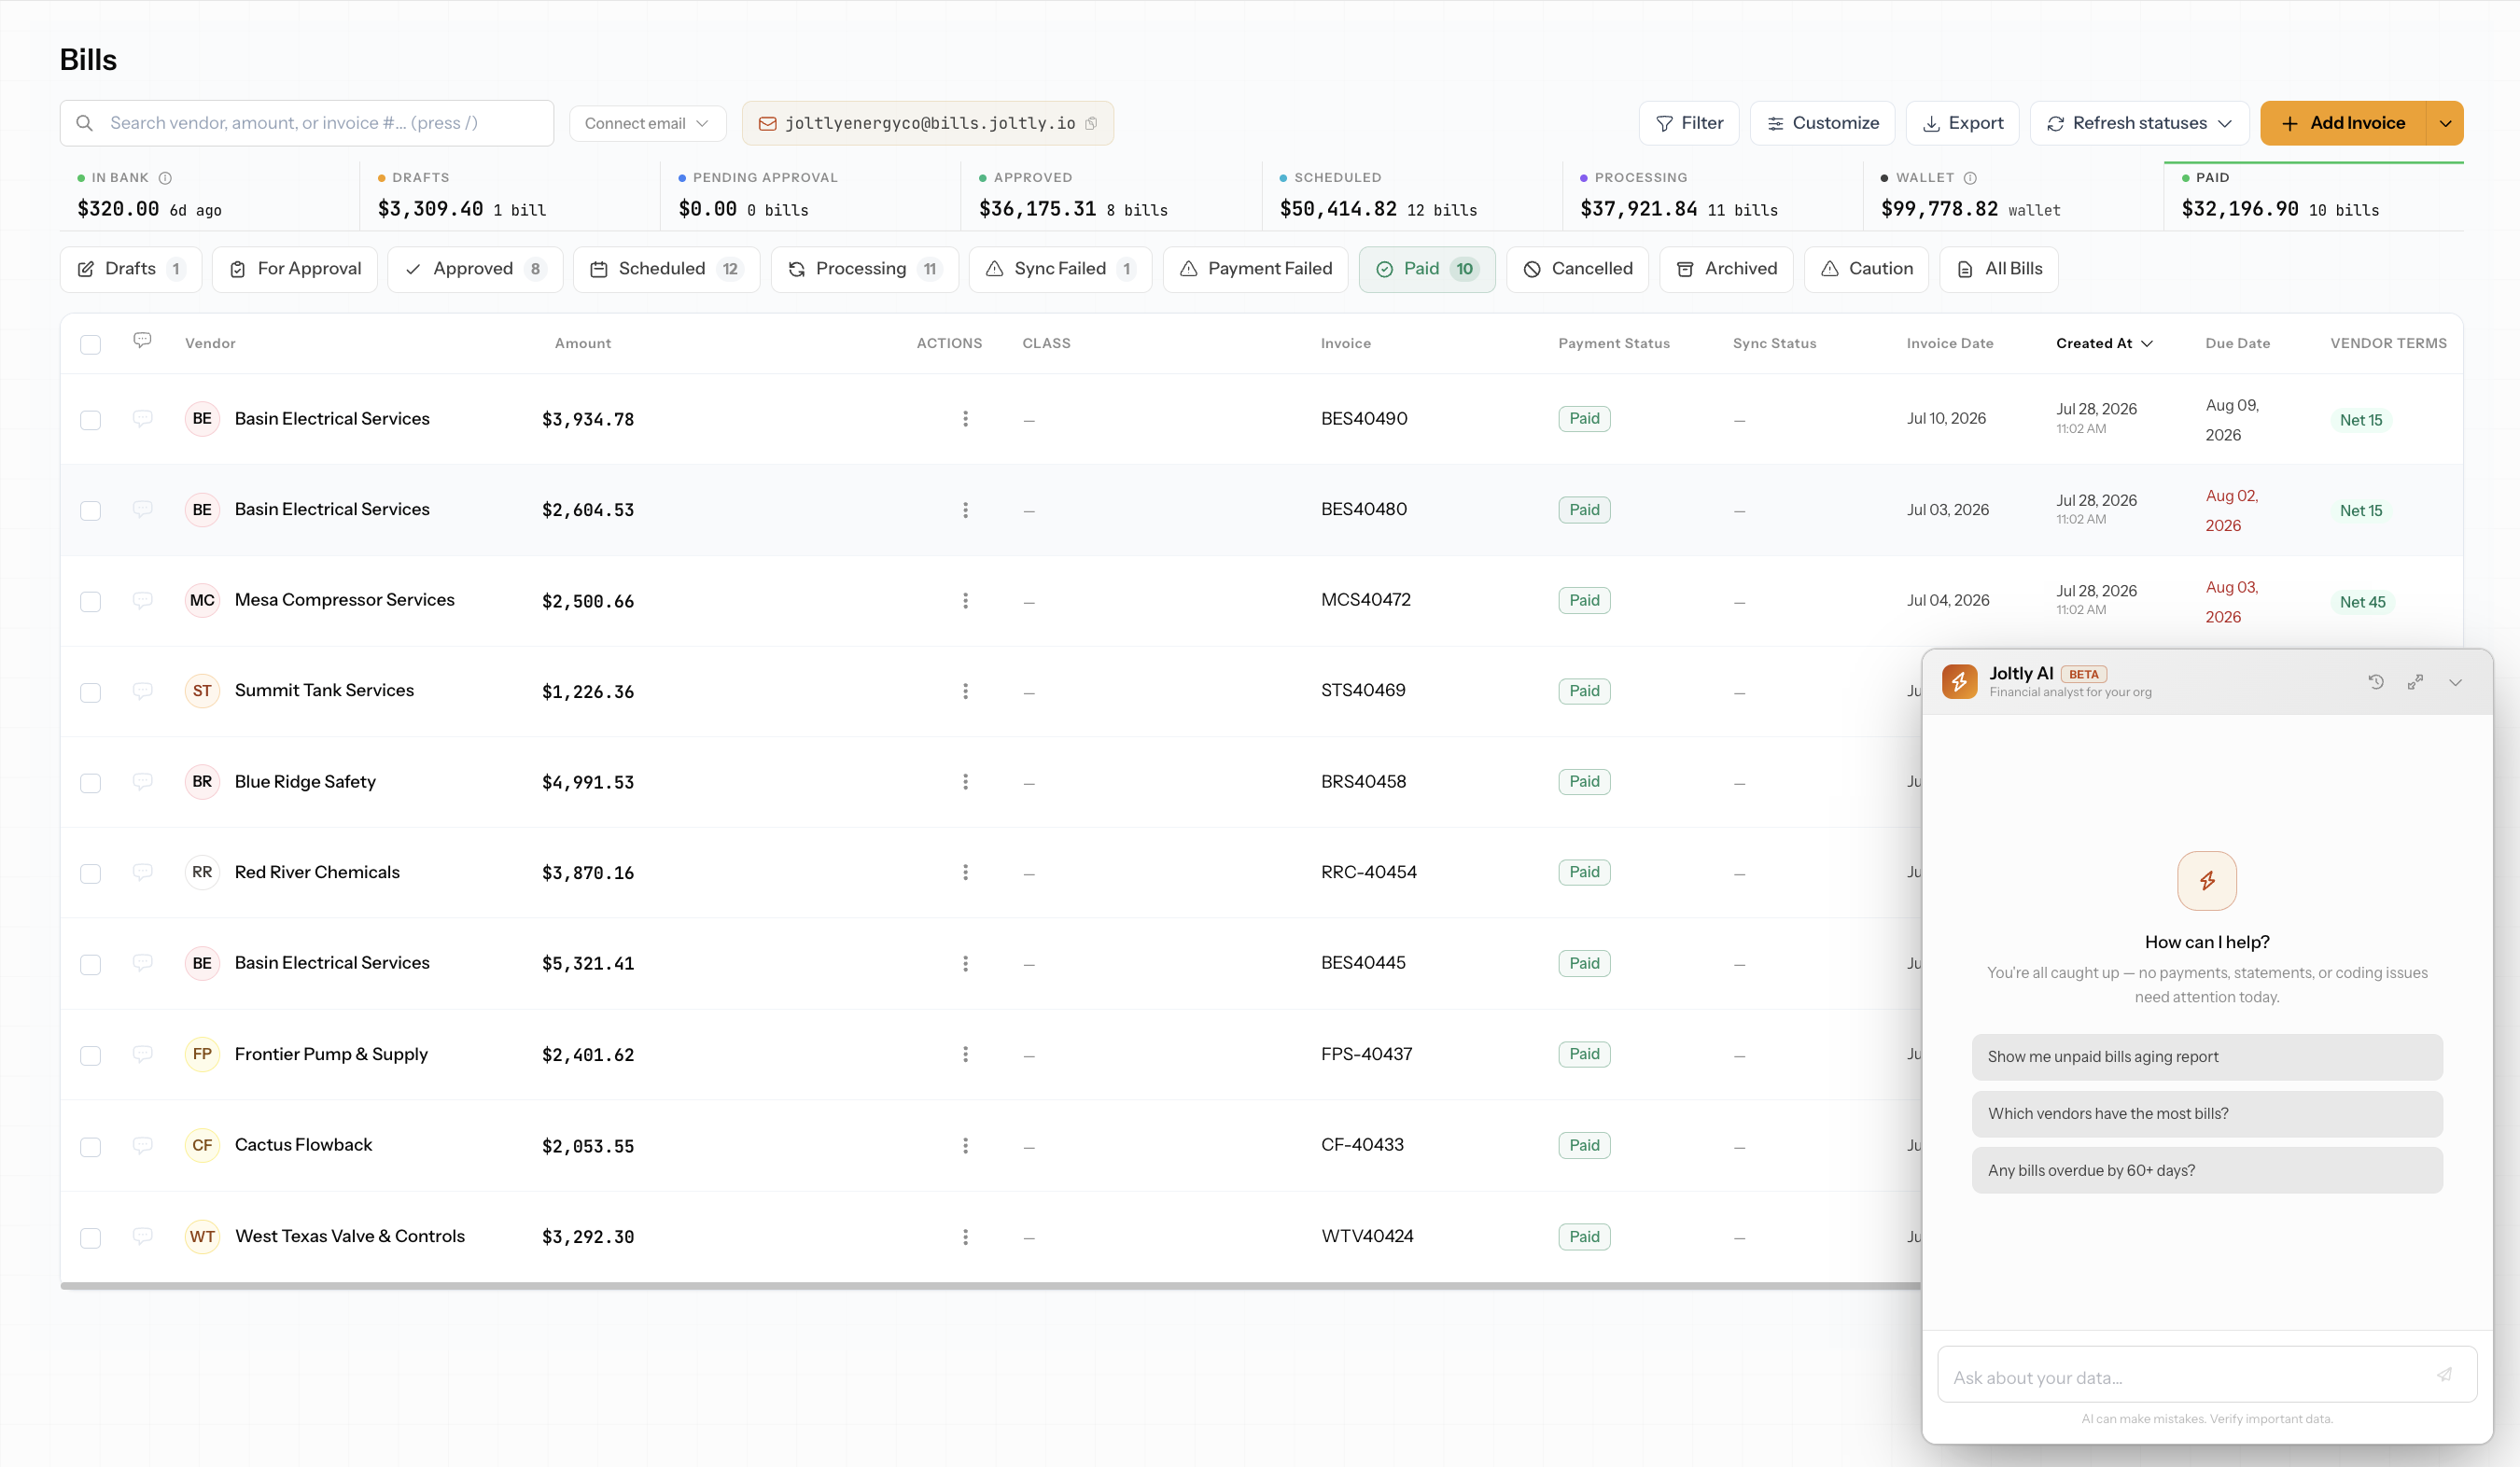Switch to the Archived tab
2520x1467 pixels.
click(x=1726, y=269)
